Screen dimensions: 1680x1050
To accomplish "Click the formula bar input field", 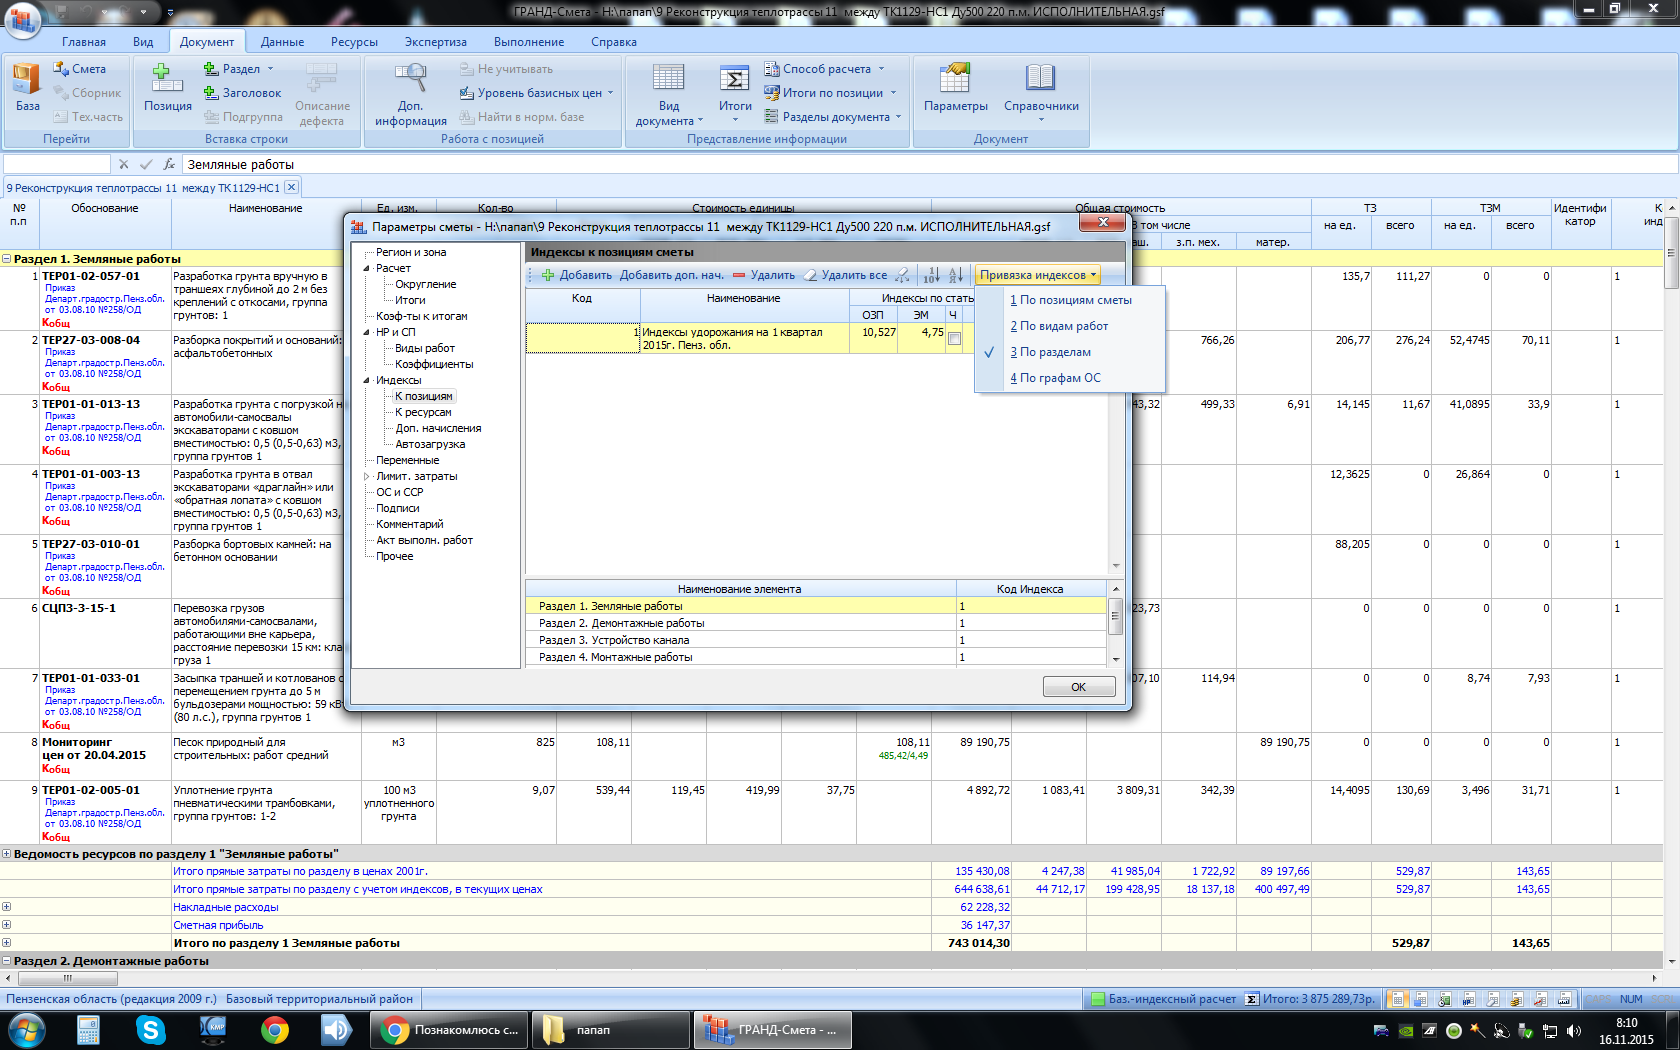I will click(900, 164).
